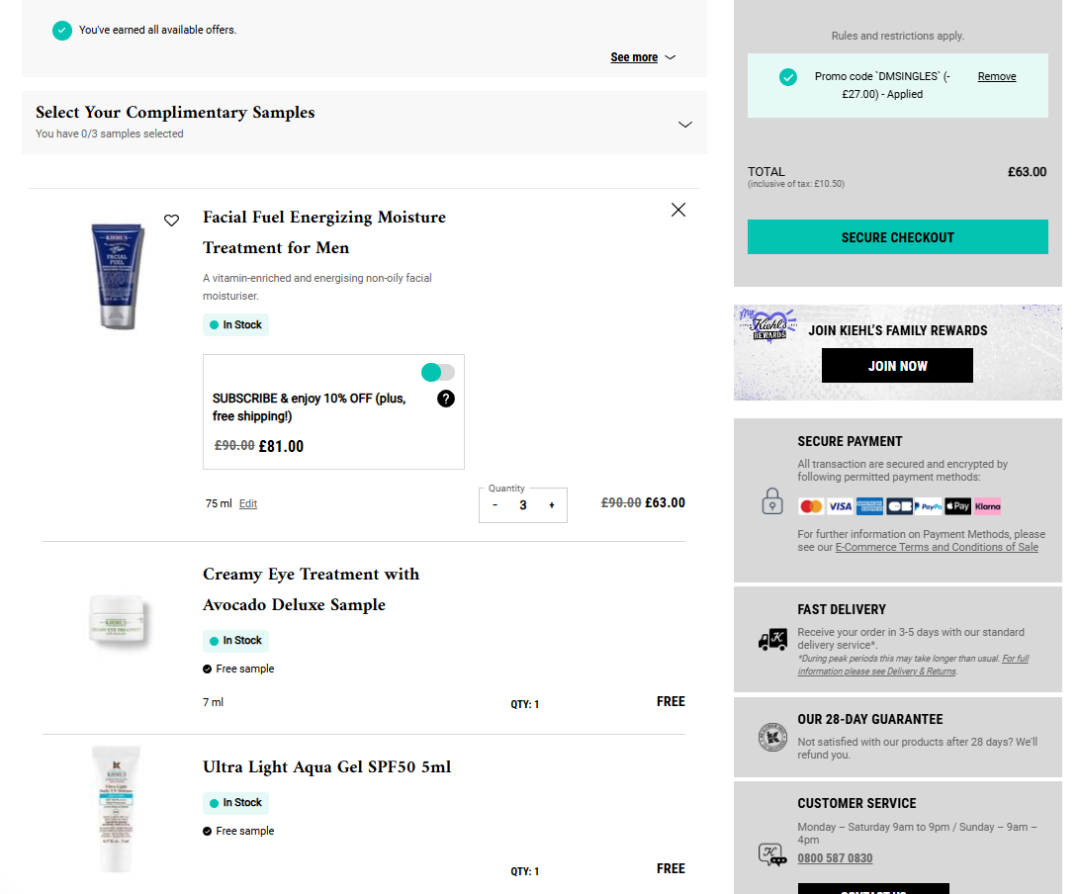Add Facial Fuel to wishlist heart
1080x894 pixels.
coord(171,220)
